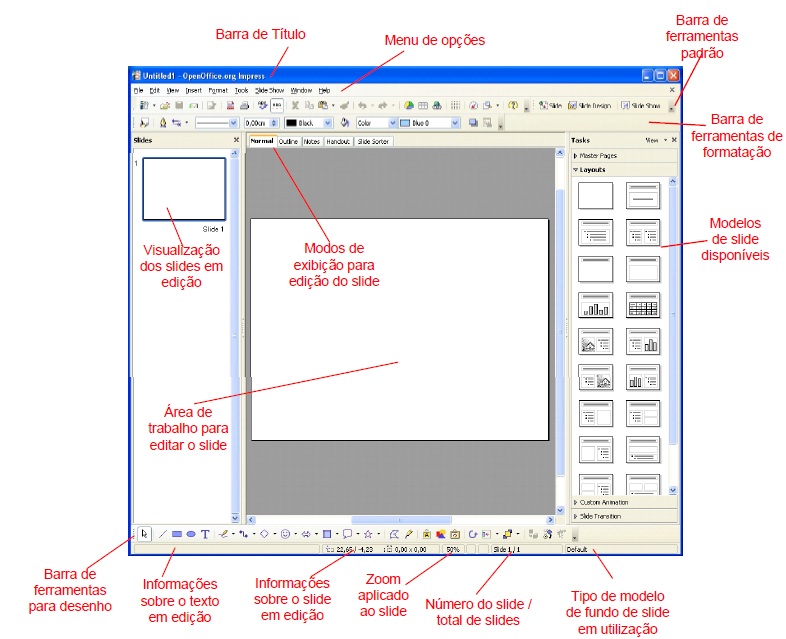Viewport: 786px width, 639px height.
Task: Pick the Symbol Shapes smiley tool
Action: tap(285, 534)
